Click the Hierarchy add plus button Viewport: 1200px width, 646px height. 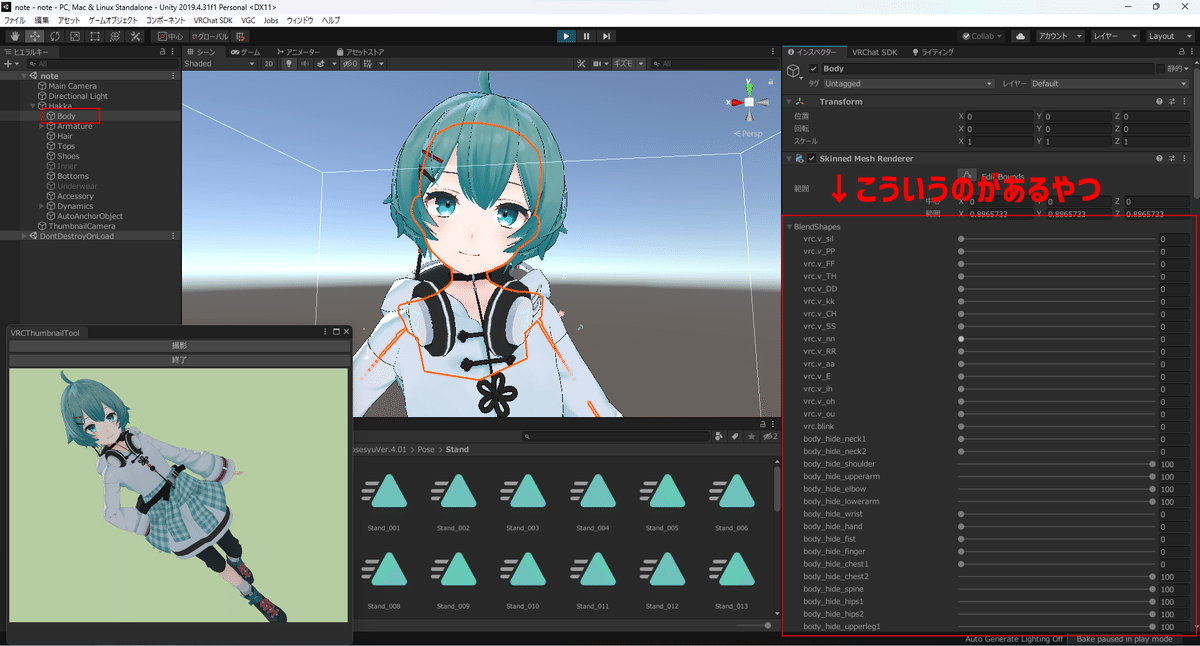coord(10,64)
